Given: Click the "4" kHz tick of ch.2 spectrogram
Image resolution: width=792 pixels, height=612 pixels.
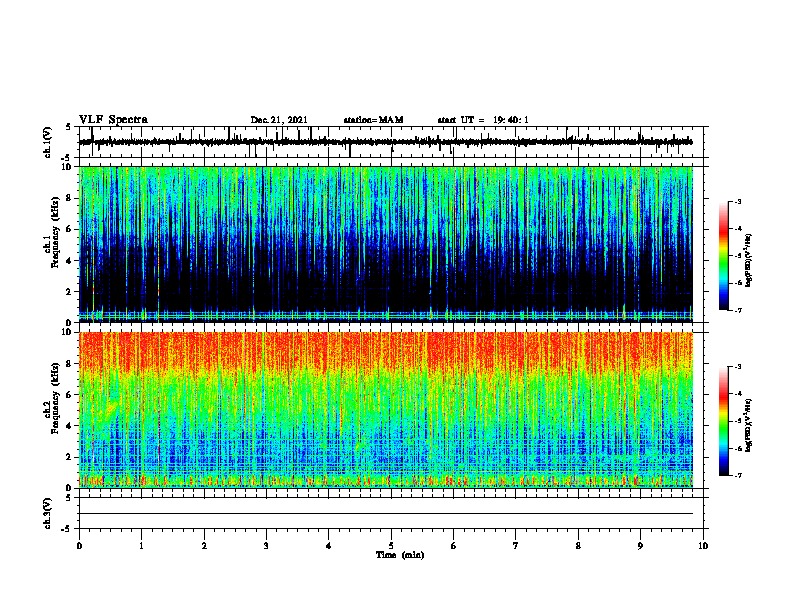Looking at the screenshot, I should tap(70, 426).
